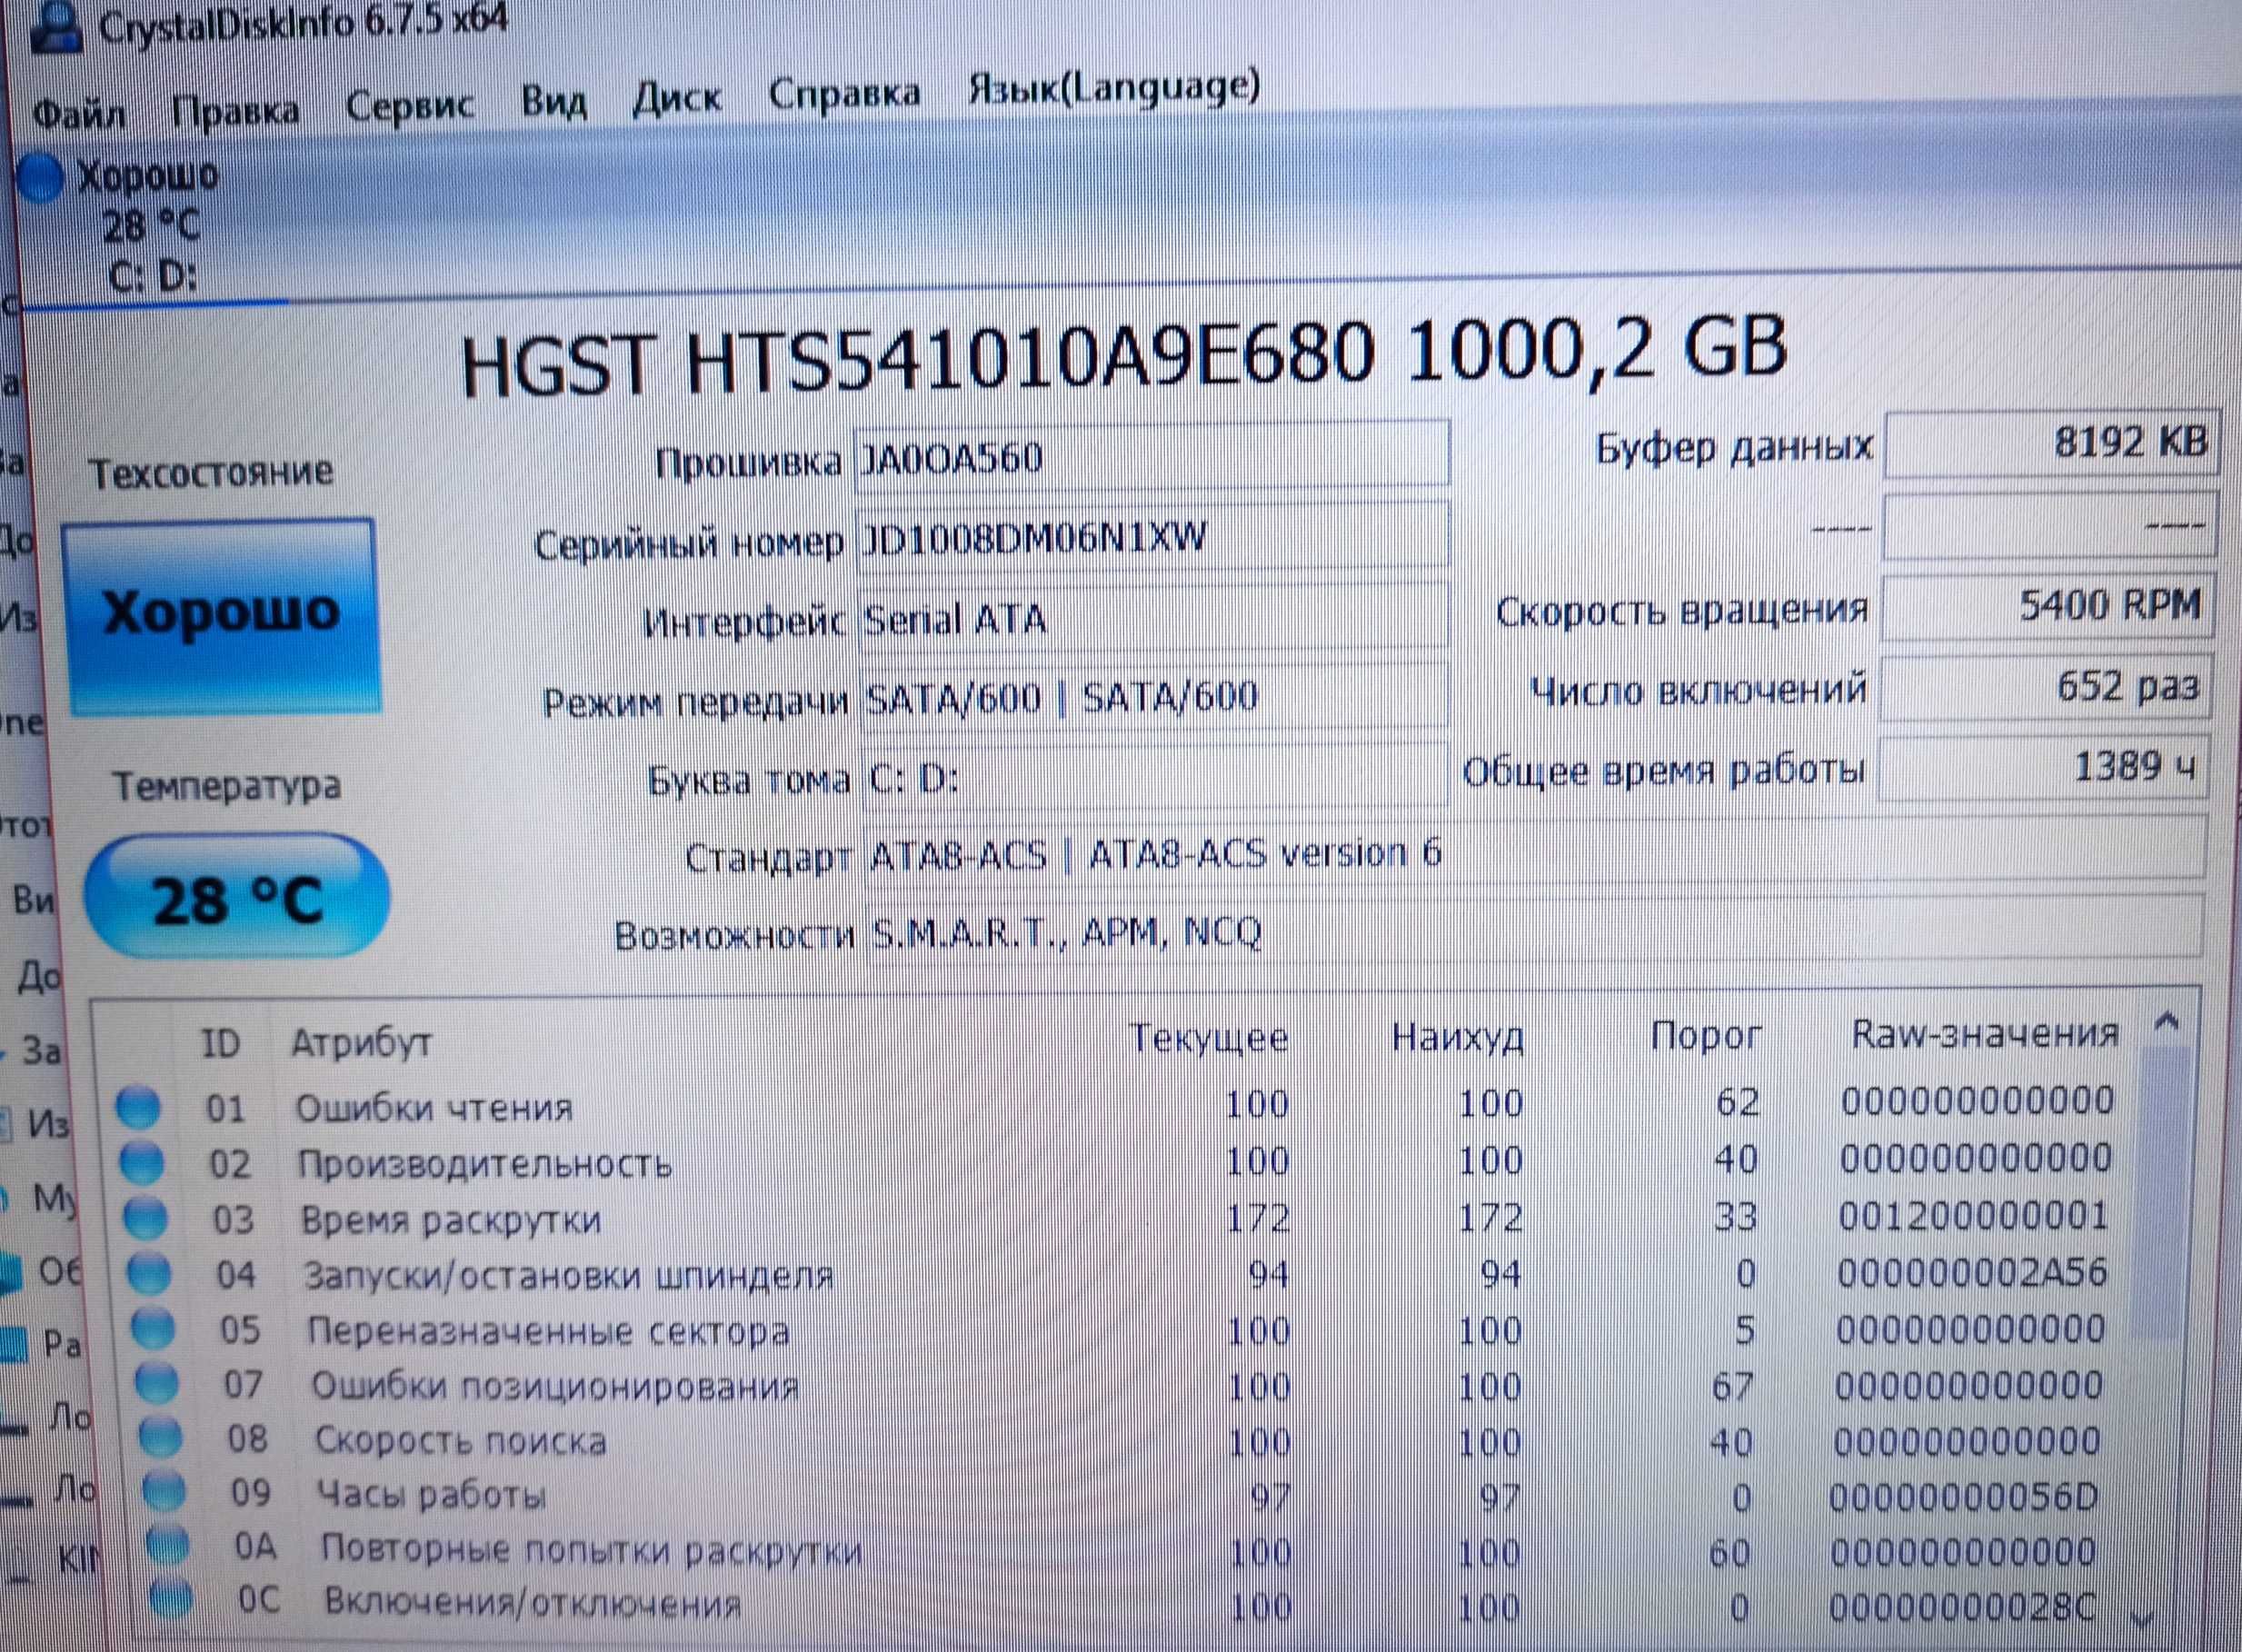This screenshot has height=1652, width=2242.
Task: Click raw value 0000000028C
Action: [1963, 1607]
